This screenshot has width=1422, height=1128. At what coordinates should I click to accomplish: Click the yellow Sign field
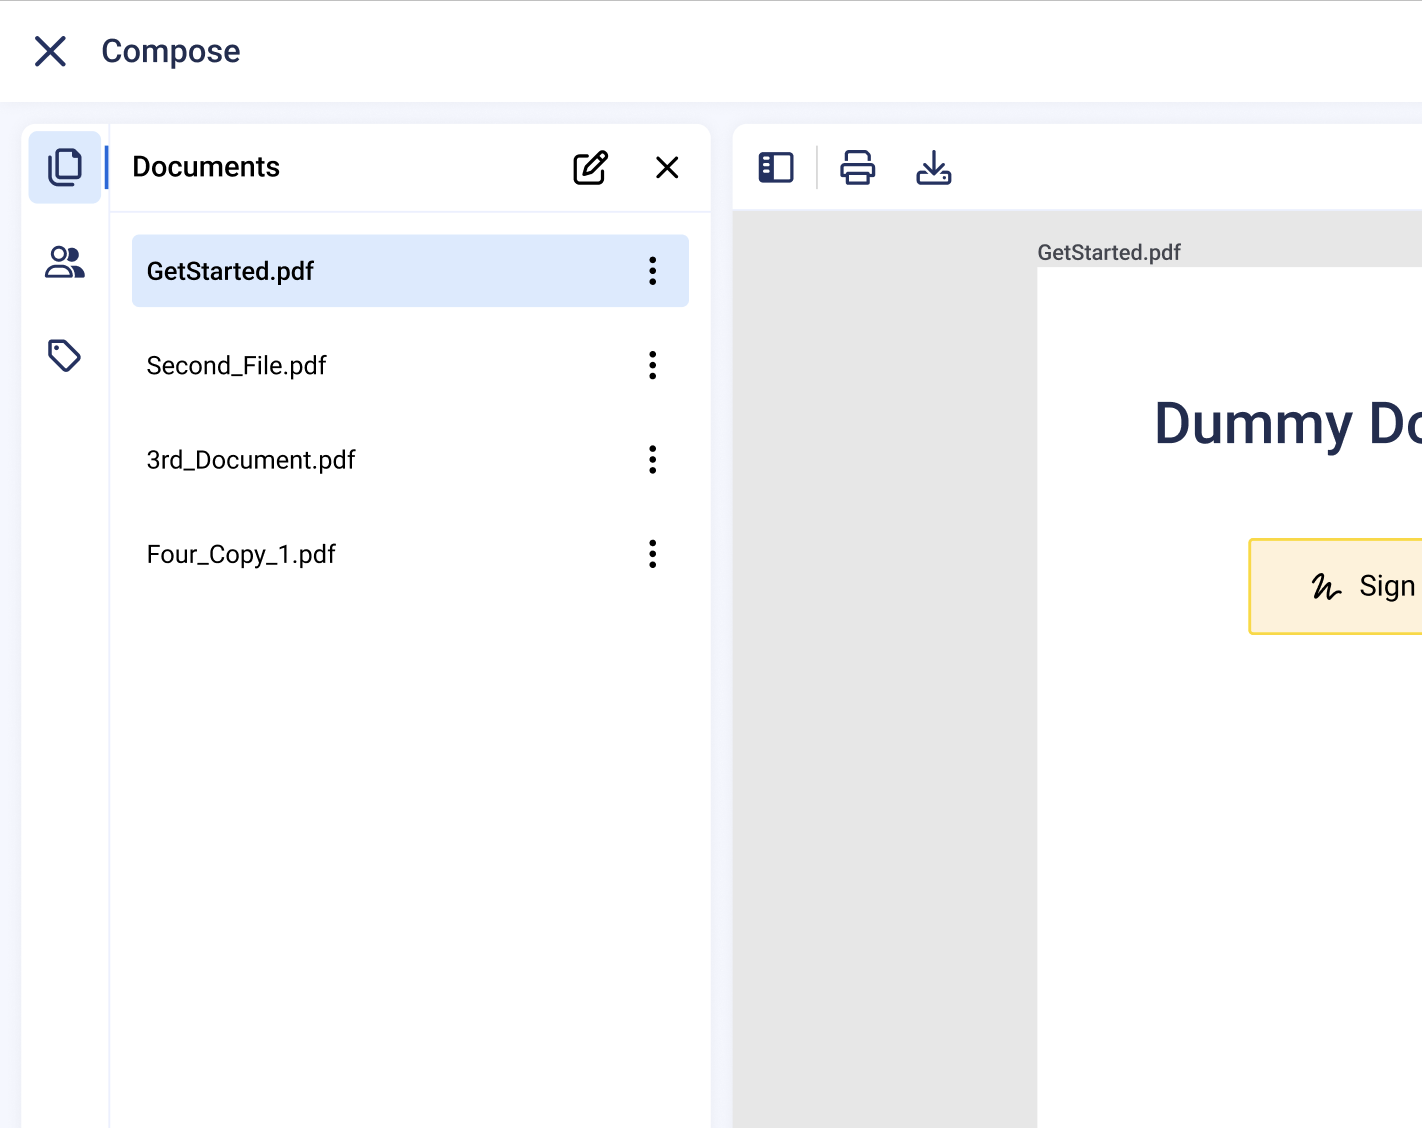pos(1340,586)
